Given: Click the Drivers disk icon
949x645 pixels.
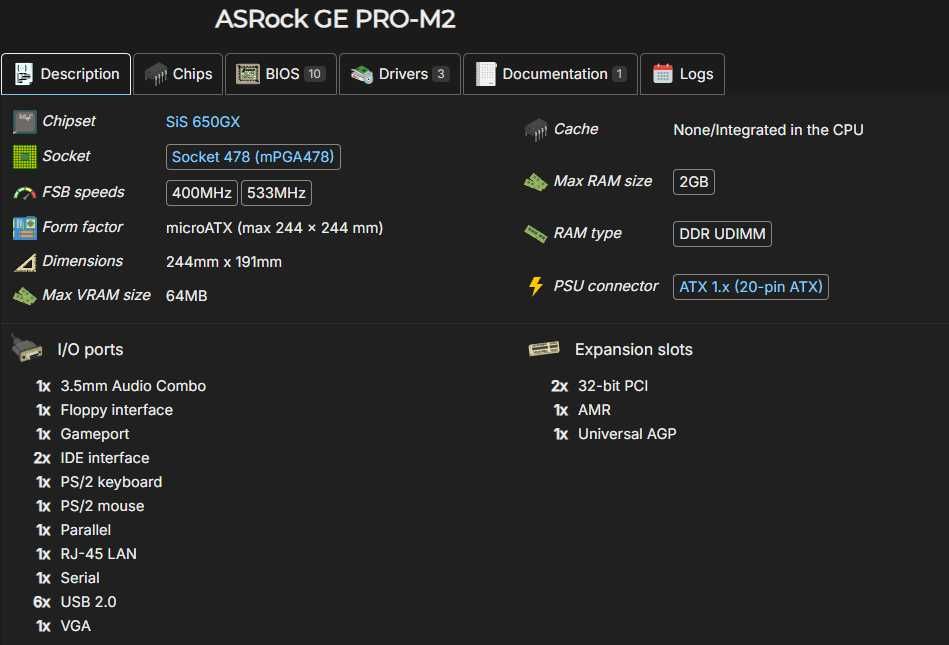Looking at the screenshot, I should coord(362,74).
